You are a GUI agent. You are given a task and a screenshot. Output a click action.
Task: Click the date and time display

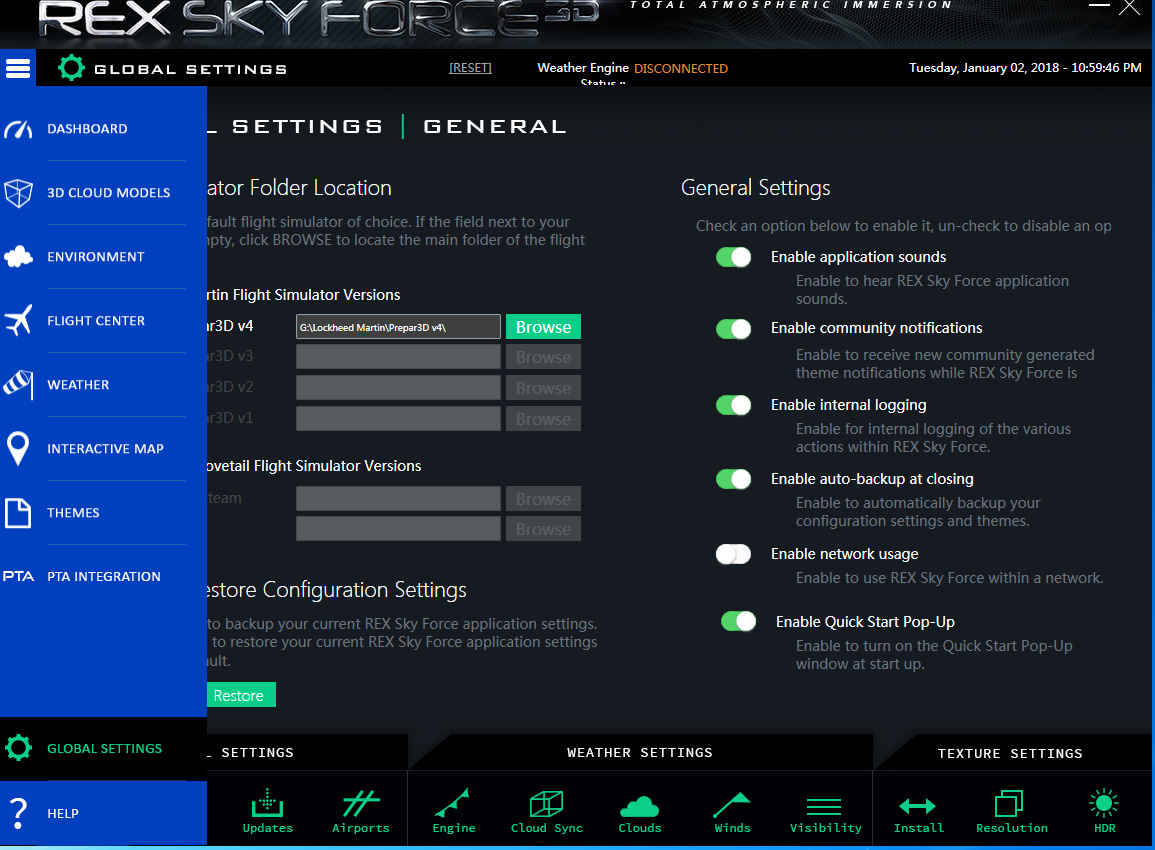(1025, 68)
